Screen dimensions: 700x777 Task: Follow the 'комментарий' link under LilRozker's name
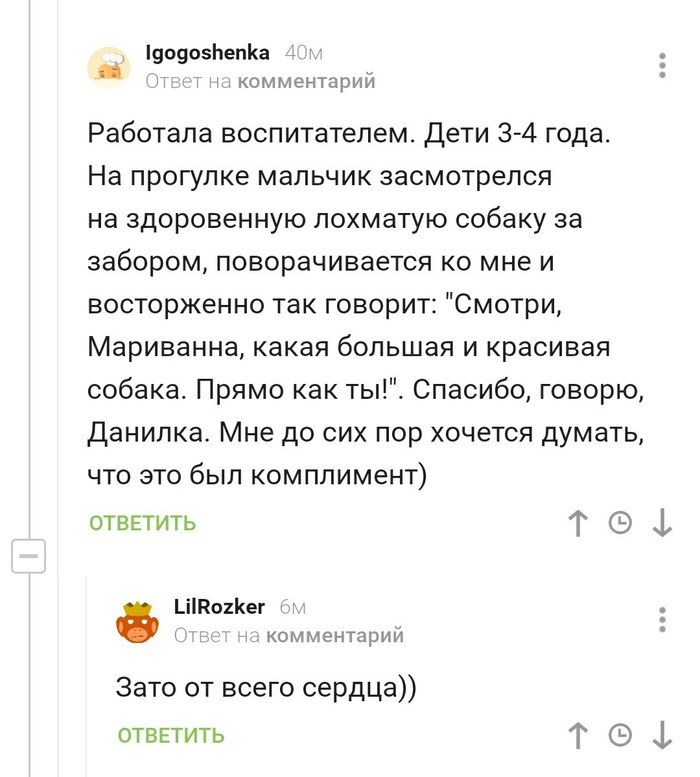click(x=335, y=635)
